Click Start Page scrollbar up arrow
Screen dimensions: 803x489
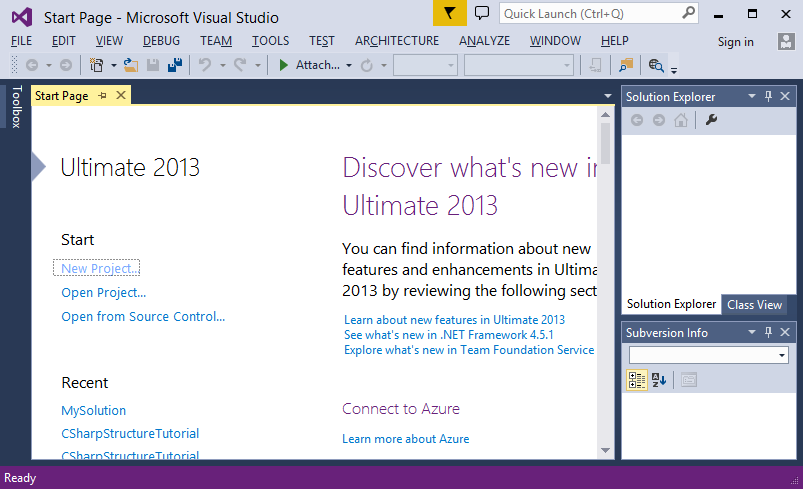605,115
